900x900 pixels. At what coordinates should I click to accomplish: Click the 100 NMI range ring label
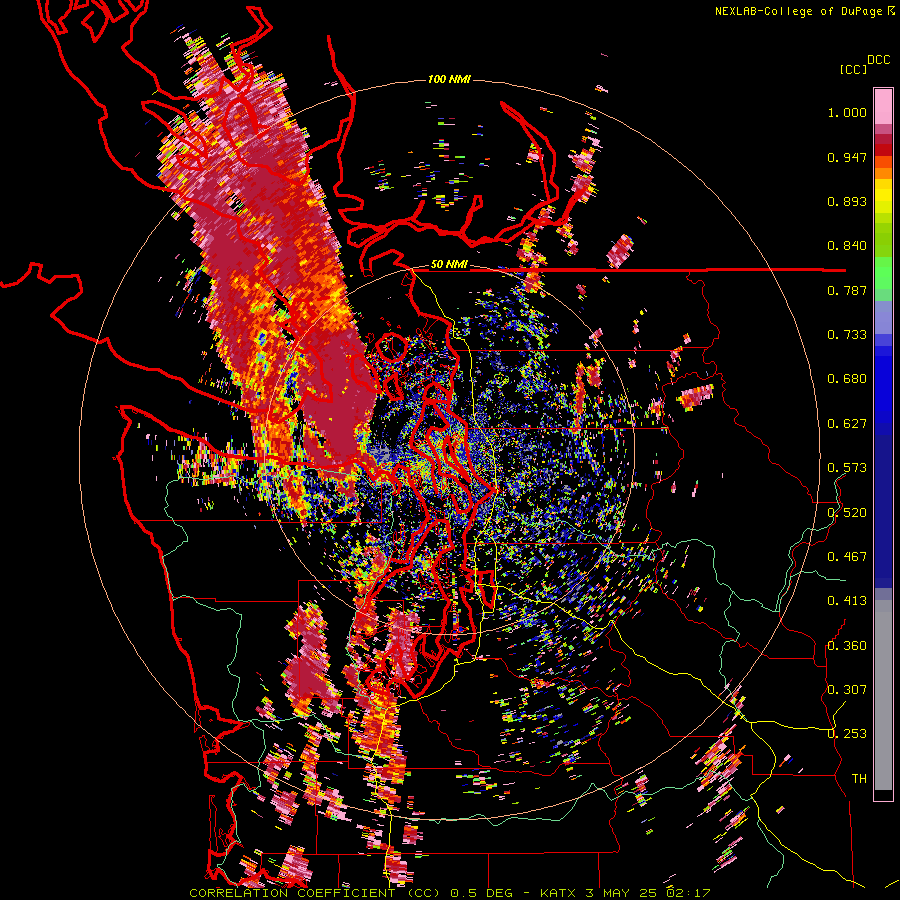pos(449,79)
